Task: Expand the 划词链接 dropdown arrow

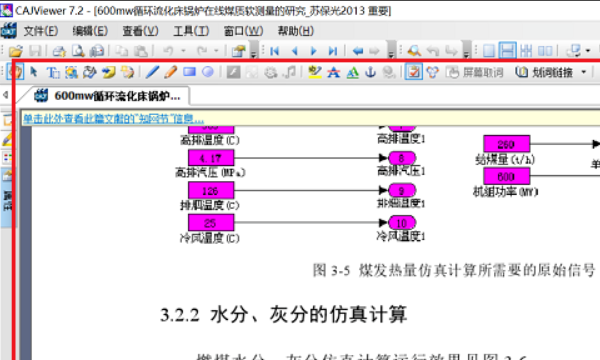Action: pos(584,72)
